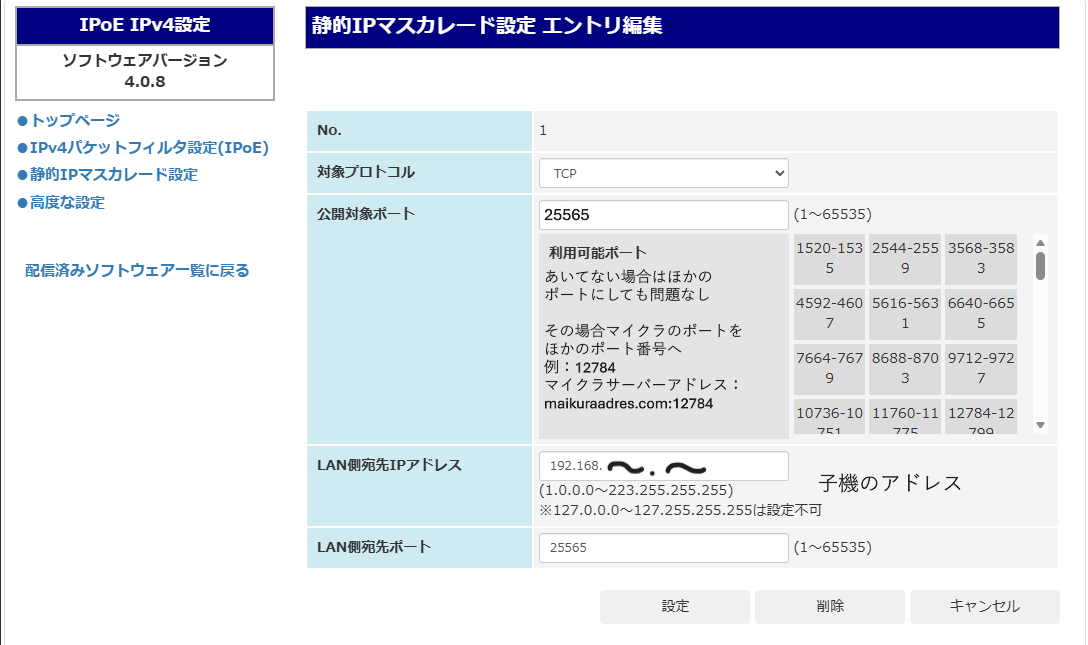This screenshot has width=1088, height=645.
Task: Click the No. row value 1
Action: click(543, 130)
